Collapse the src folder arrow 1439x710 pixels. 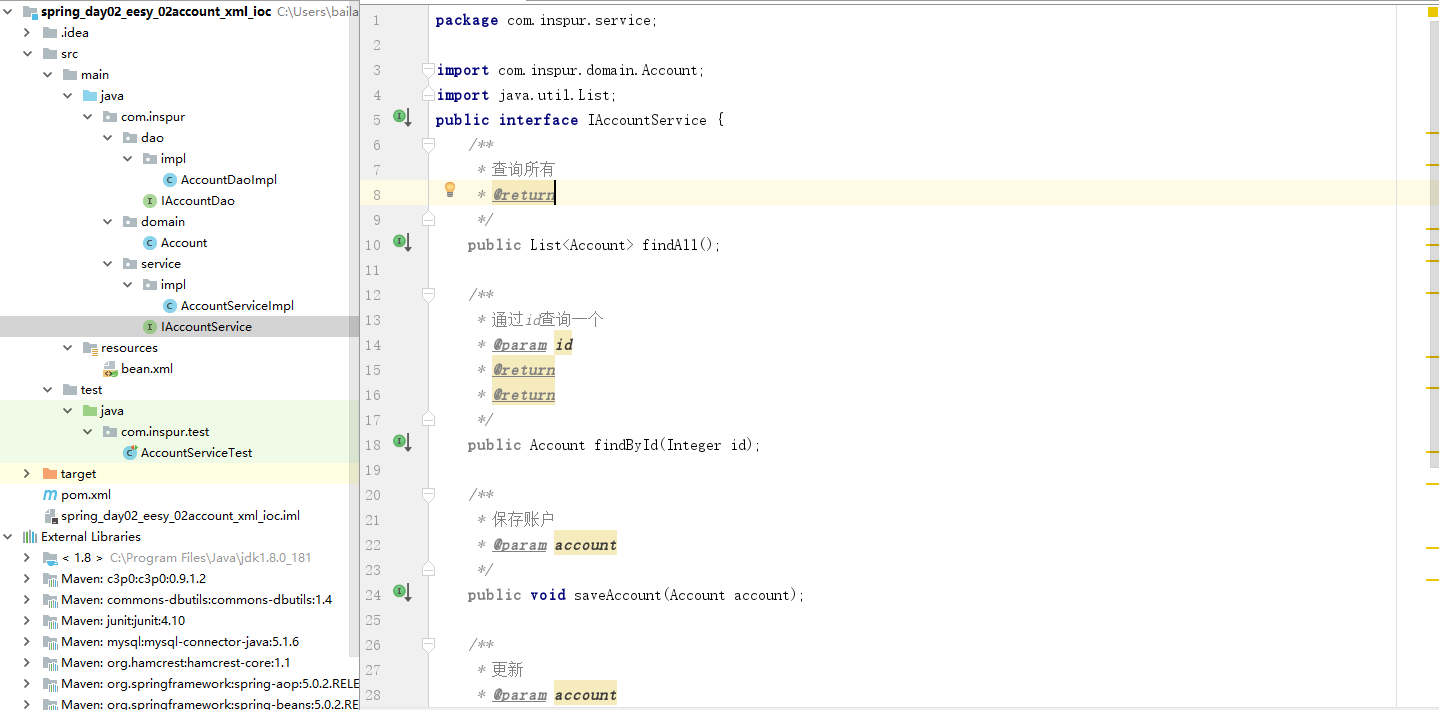coord(29,54)
